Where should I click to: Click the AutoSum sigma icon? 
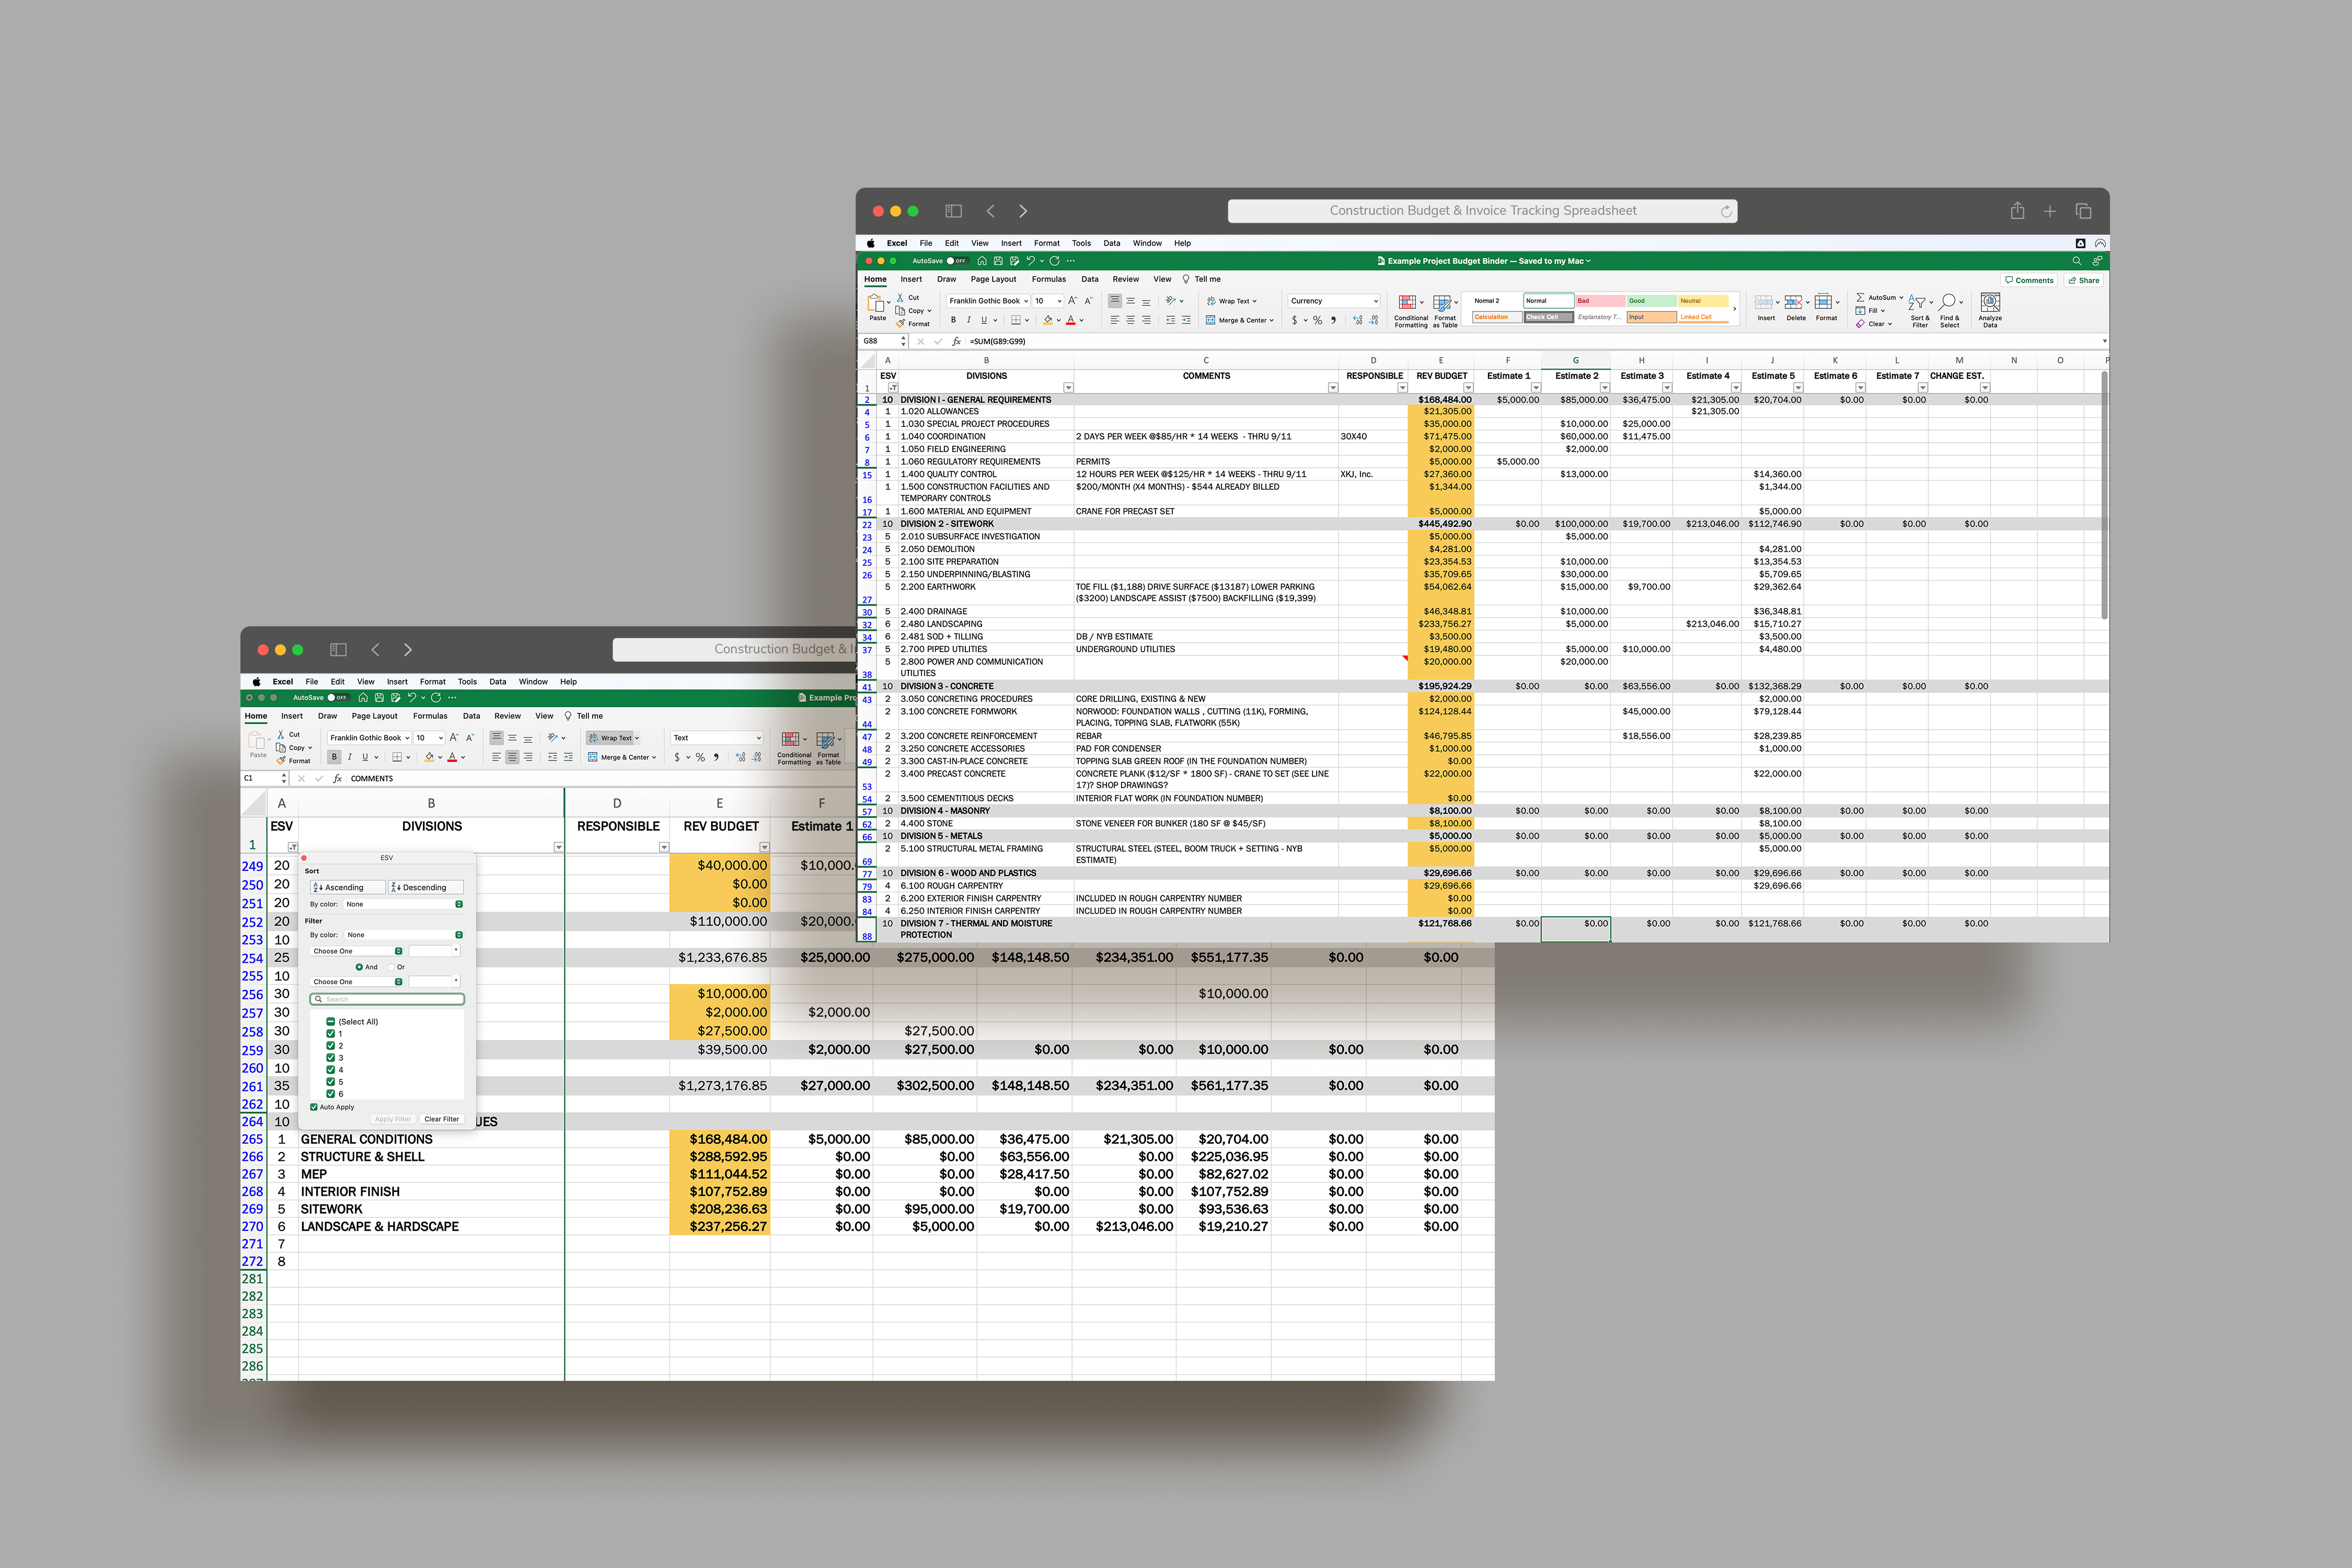1860,297
